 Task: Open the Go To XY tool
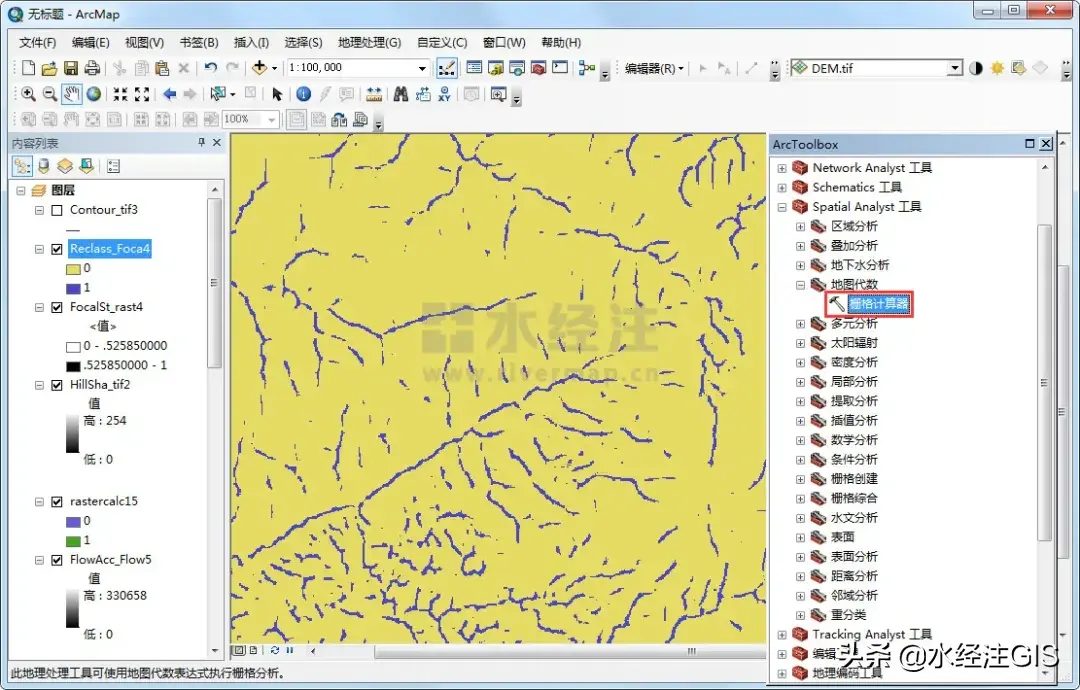(x=443, y=94)
